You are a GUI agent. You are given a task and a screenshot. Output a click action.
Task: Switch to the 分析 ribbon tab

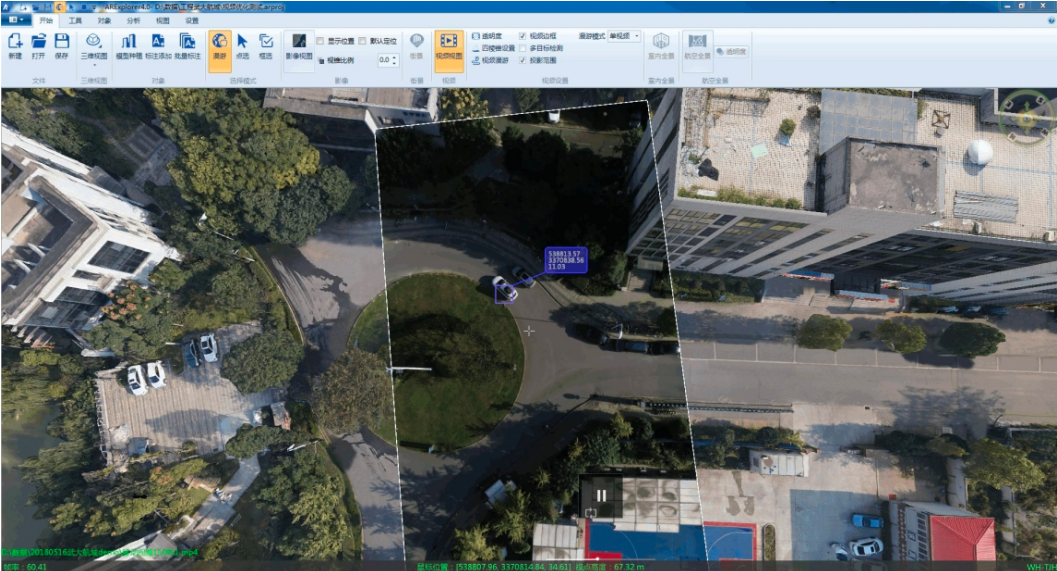[x=133, y=20]
